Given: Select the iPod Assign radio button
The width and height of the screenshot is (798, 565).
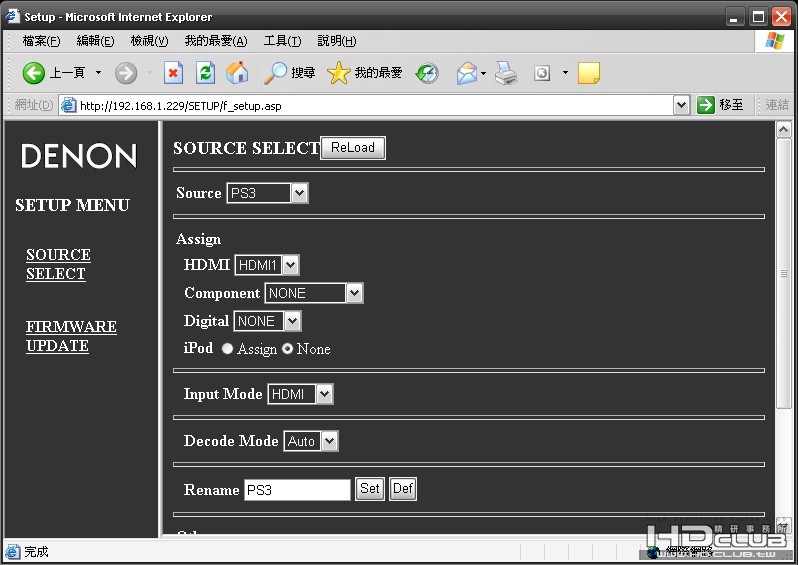Looking at the screenshot, I should 227,349.
